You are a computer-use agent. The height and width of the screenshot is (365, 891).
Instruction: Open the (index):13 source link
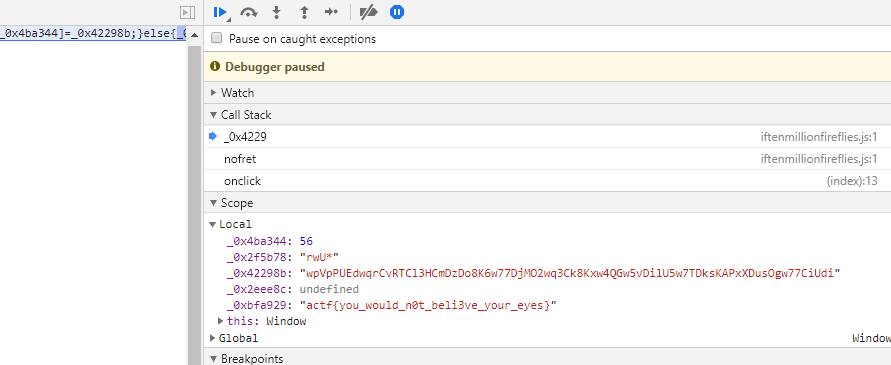click(852, 181)
